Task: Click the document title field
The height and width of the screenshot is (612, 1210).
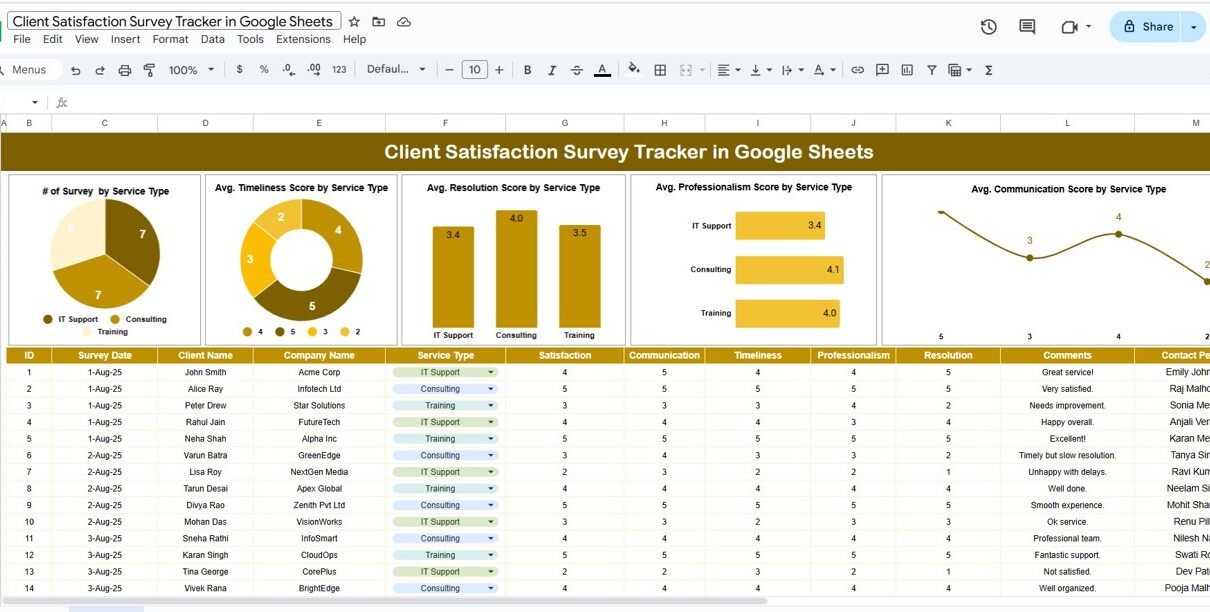Action: tap(174, 21)
